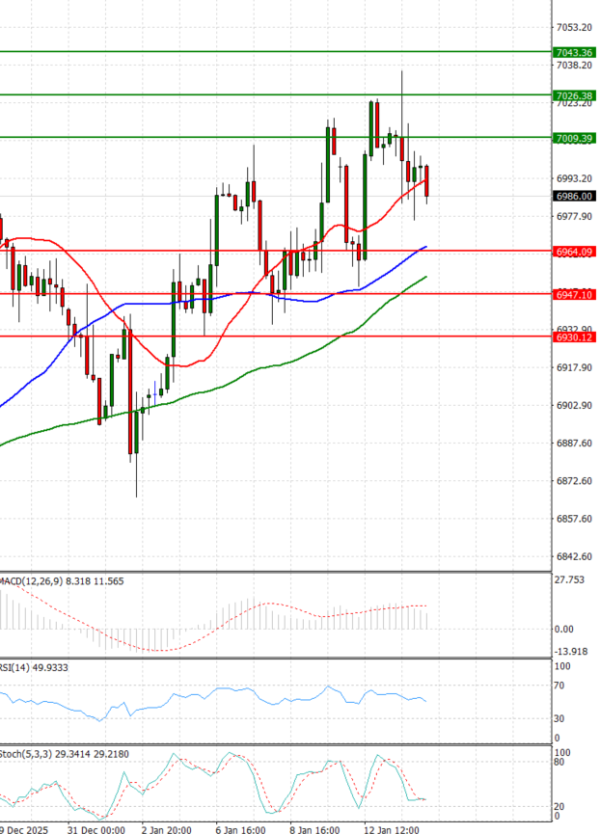This screenshot has width=600, height=834.
Task: Click the 7026.38 green resistance price label
Action: click(573, 96)
